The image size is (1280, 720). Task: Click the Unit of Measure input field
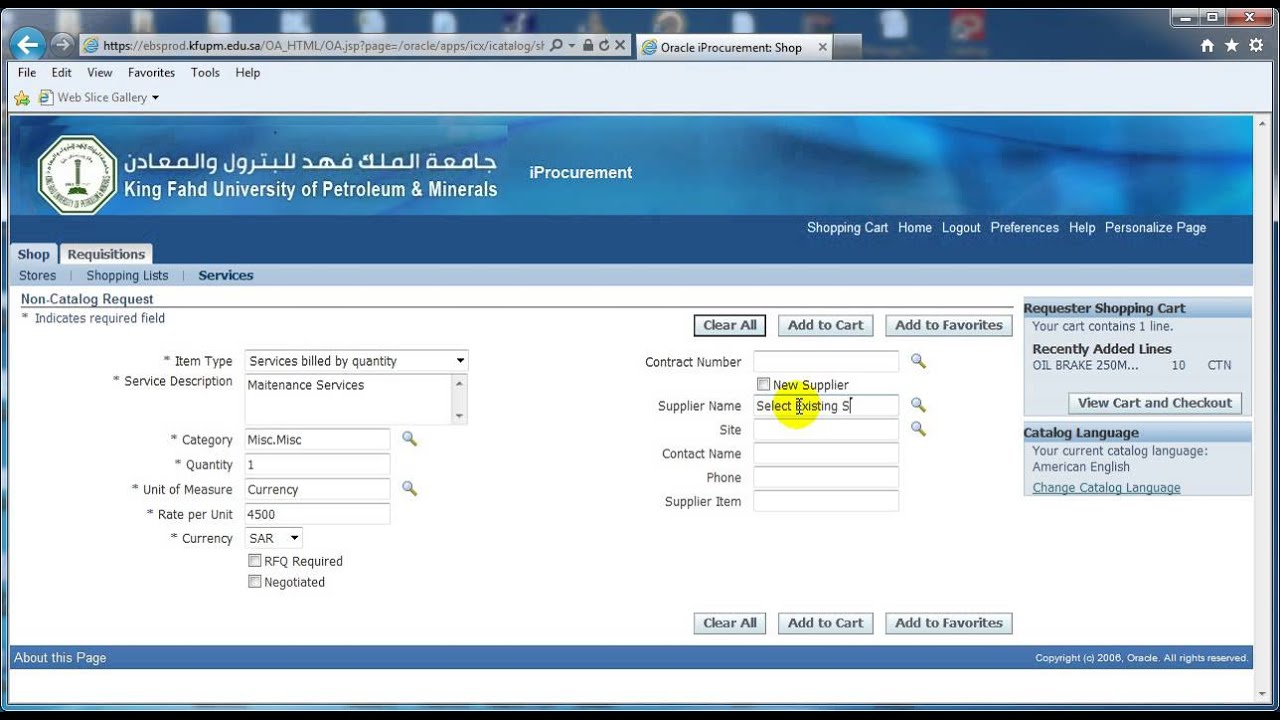pos(317,489)
